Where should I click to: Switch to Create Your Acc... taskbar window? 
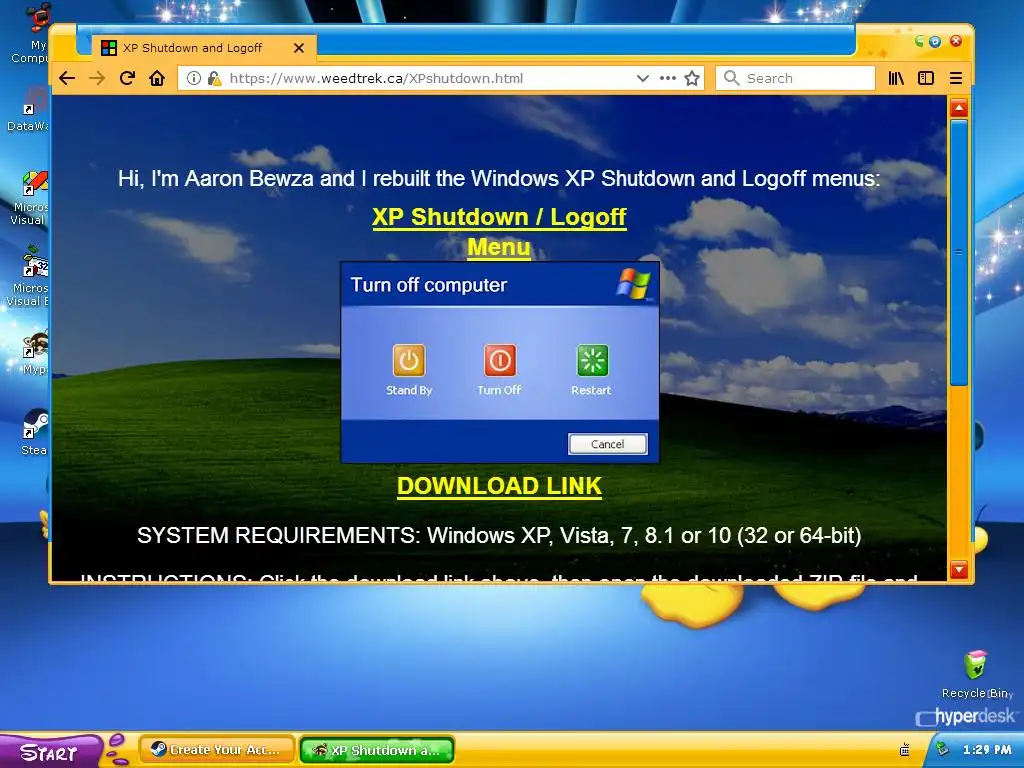(x=217, y=750)
